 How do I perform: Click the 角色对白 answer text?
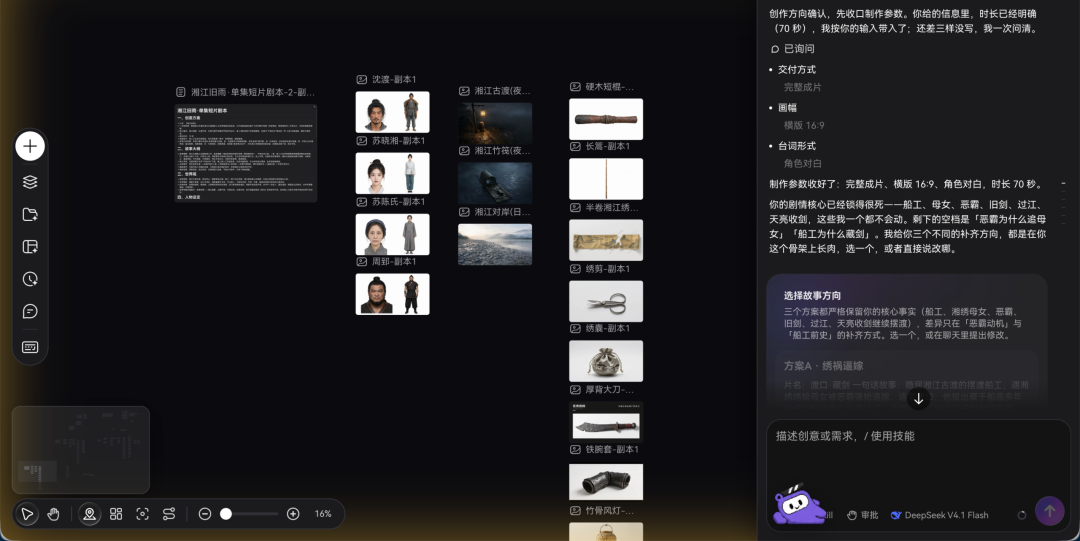[802, 164]
